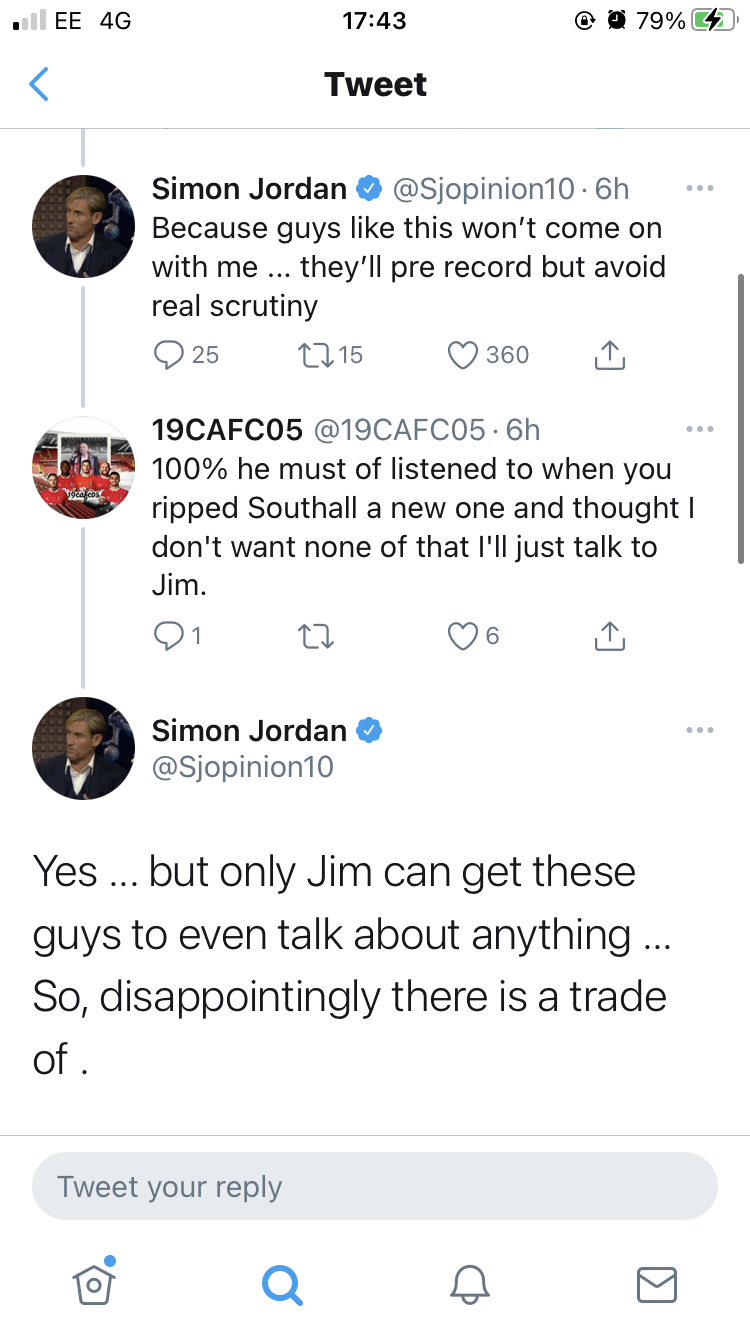Open the Messages envelope tab

pyautogui.click(x=657, y=1283)
